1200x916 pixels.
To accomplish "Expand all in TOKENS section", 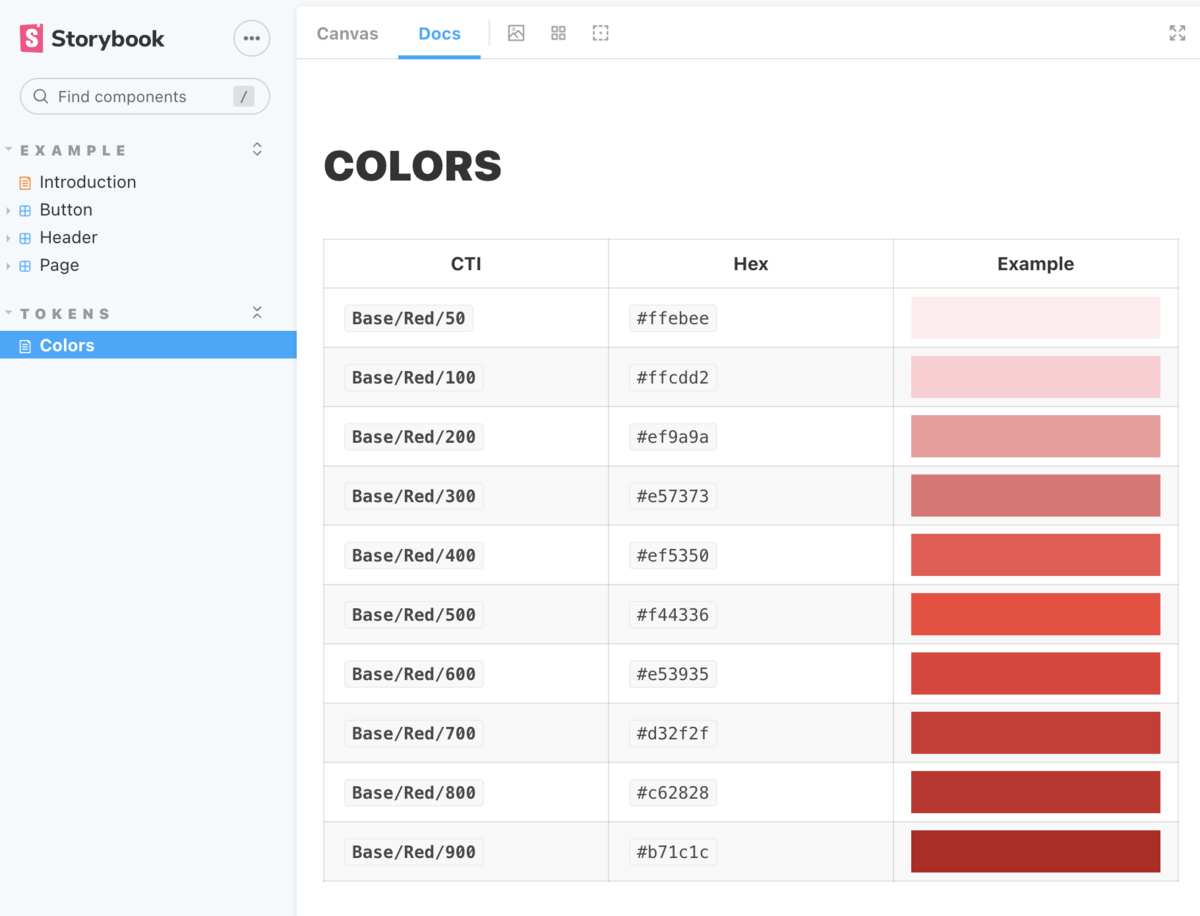I will [257, 313].
